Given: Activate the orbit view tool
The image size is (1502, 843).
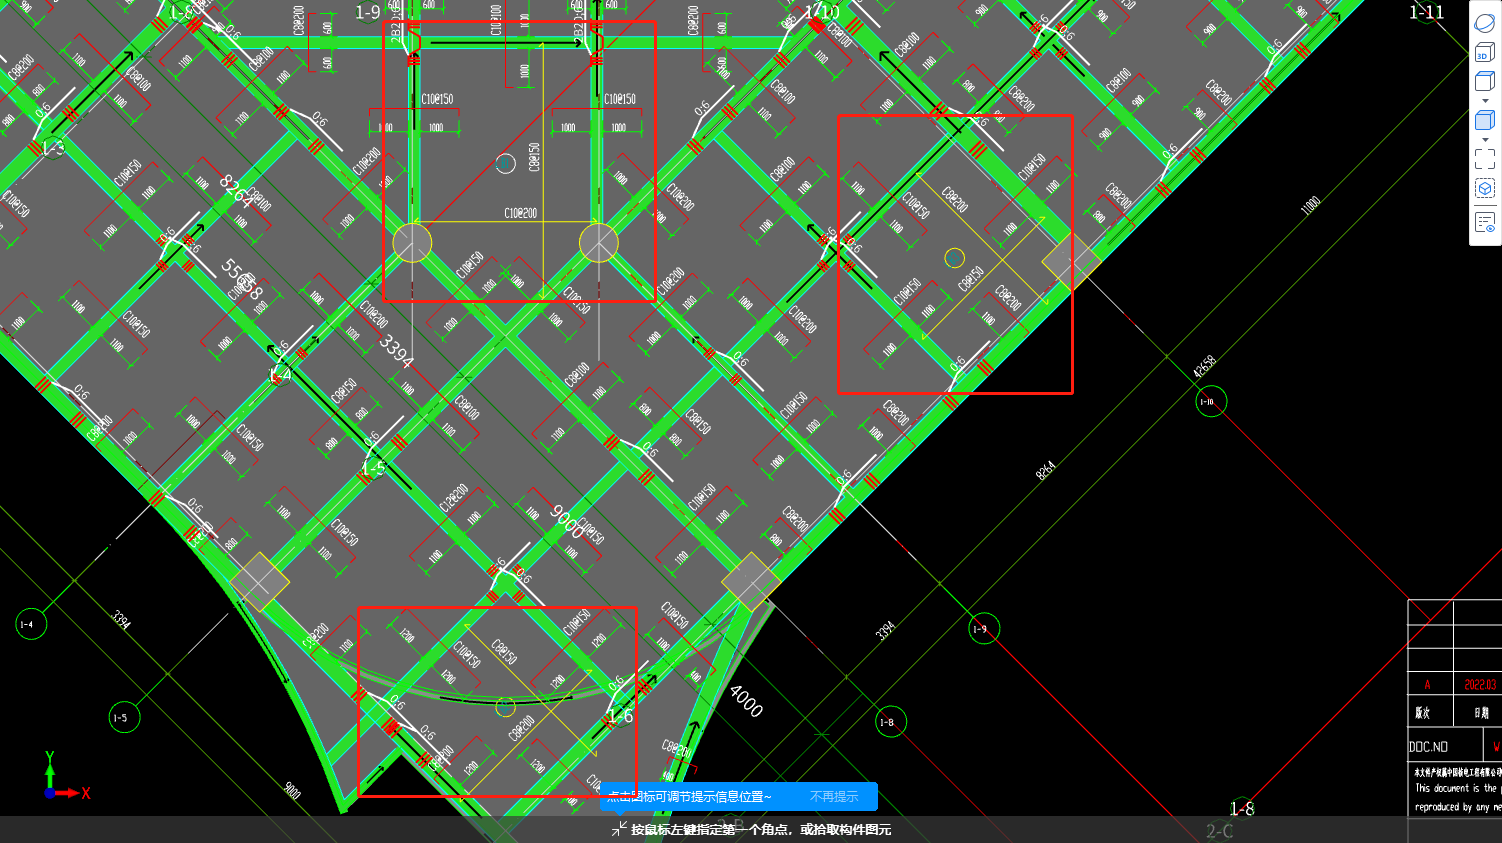Looking at the screenshot, I should click(1485, 22).
